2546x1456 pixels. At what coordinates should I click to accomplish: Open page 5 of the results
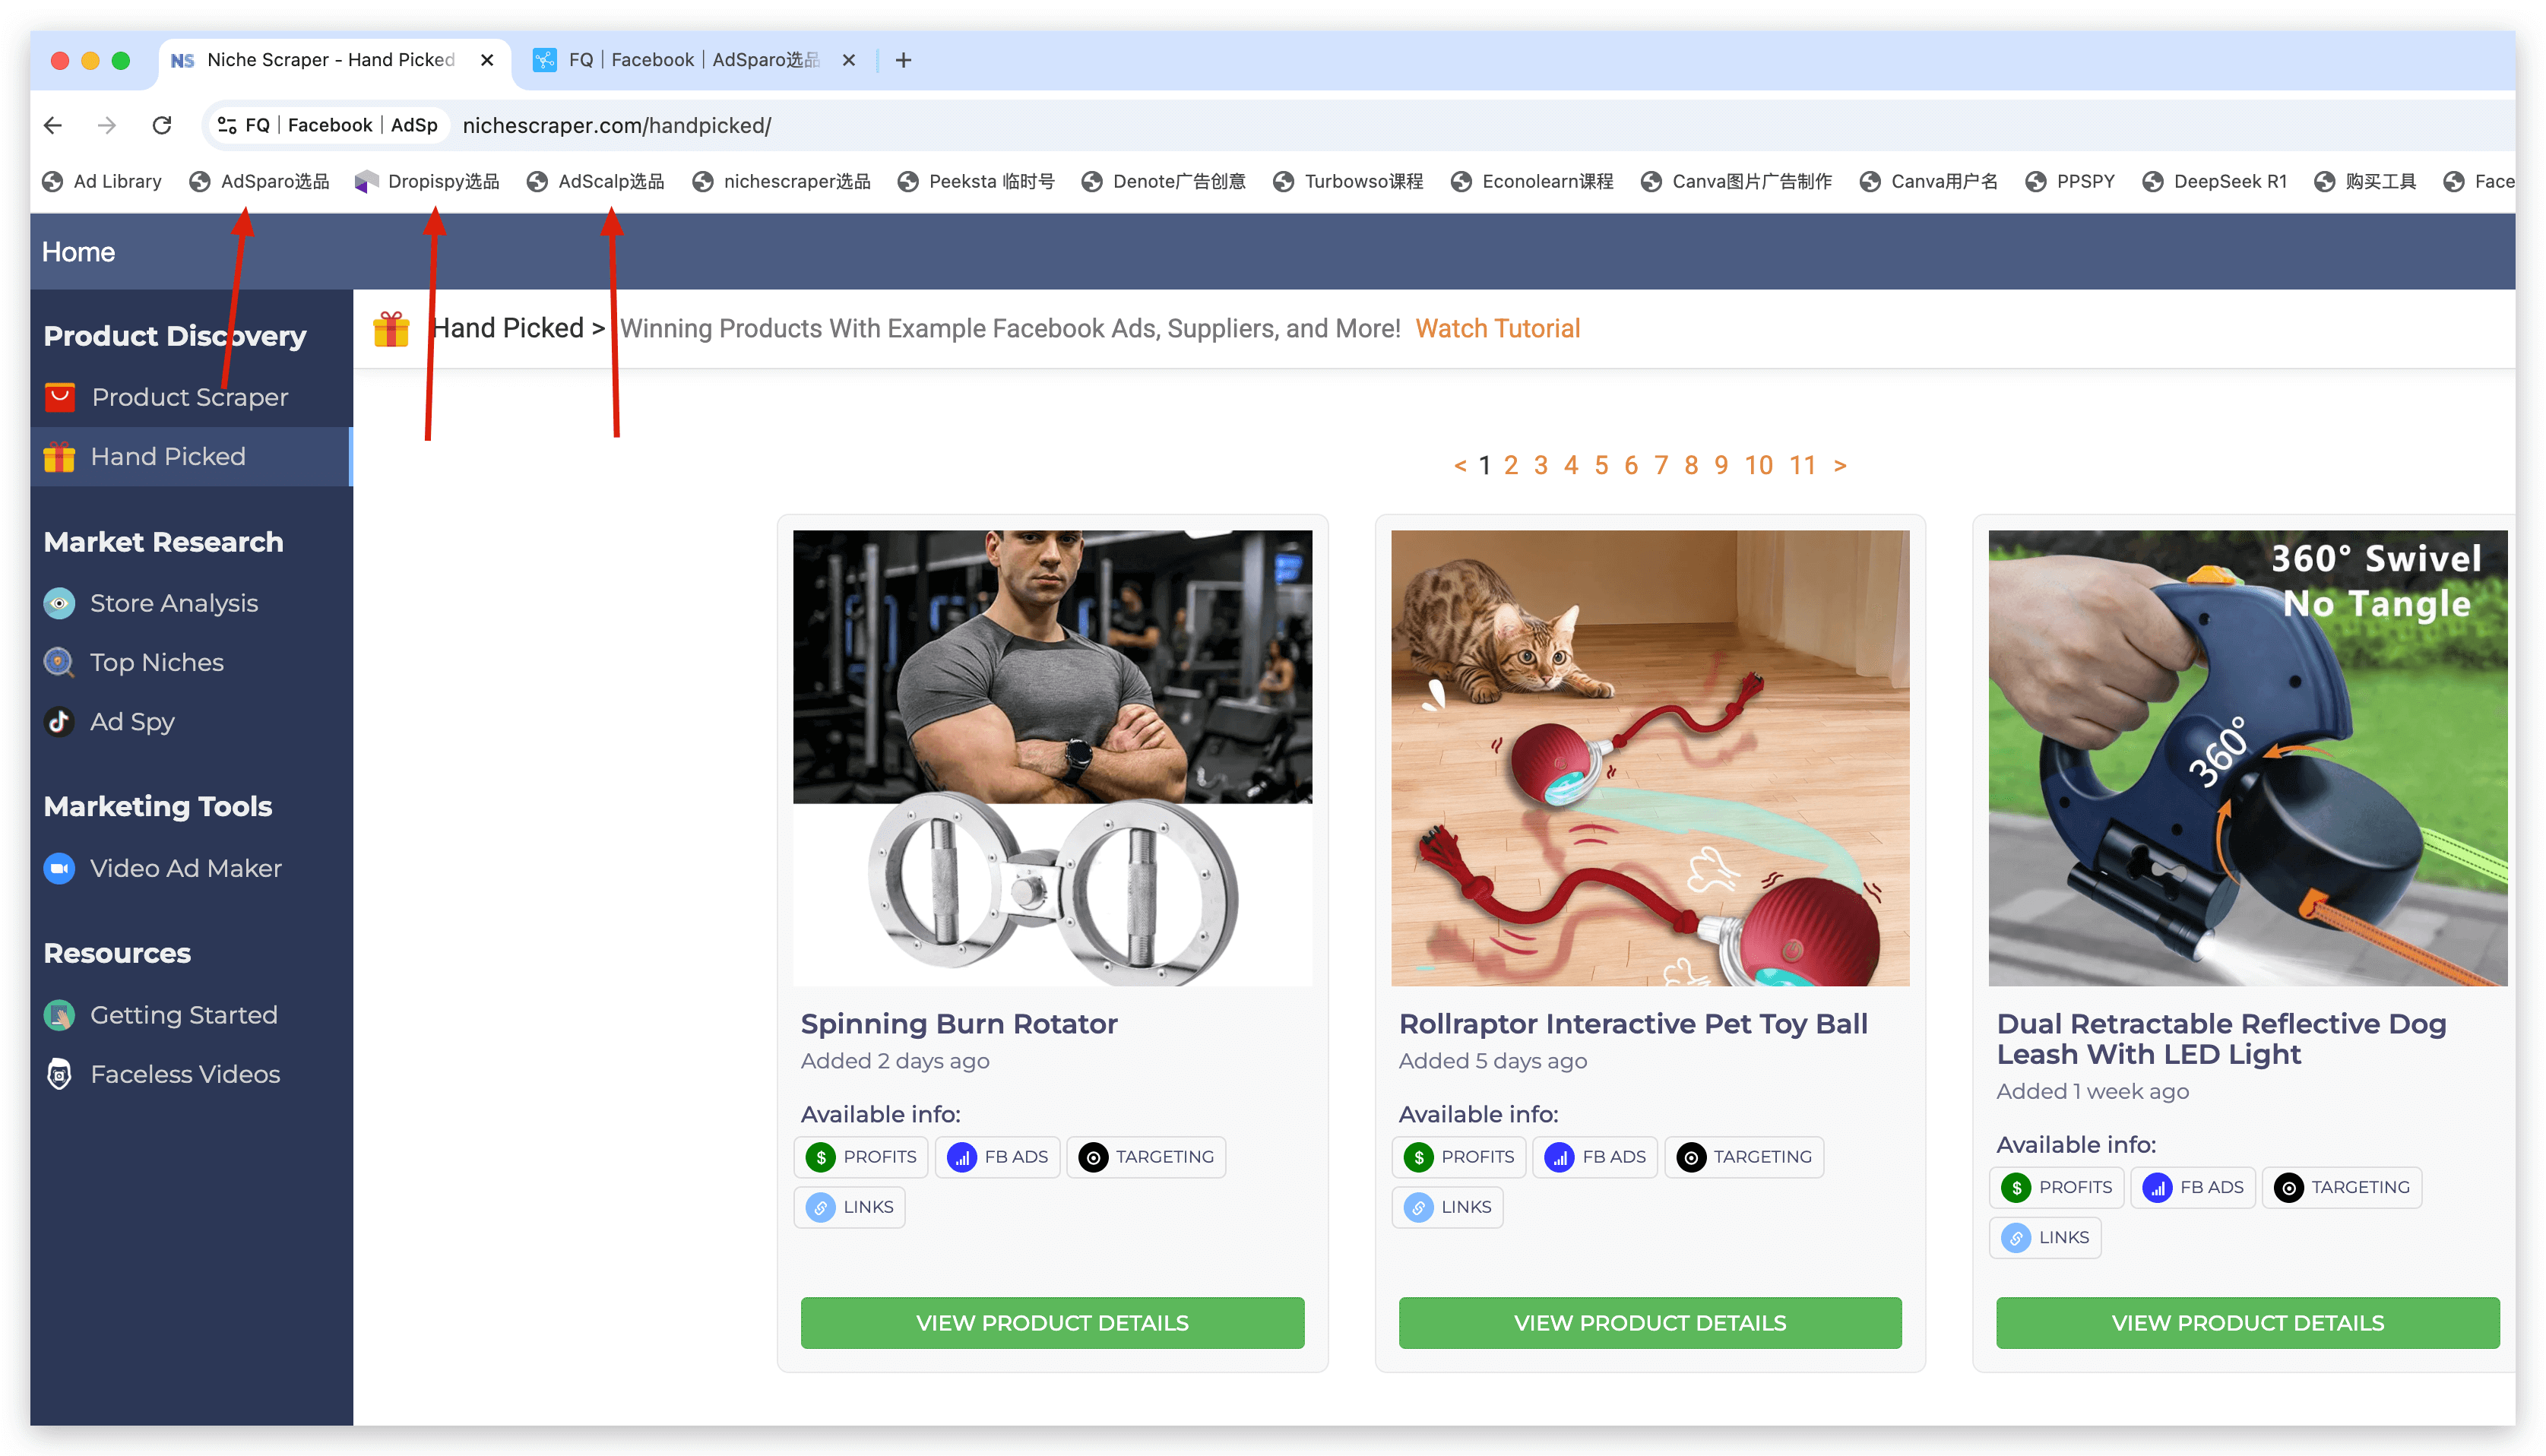[1601, 465]
